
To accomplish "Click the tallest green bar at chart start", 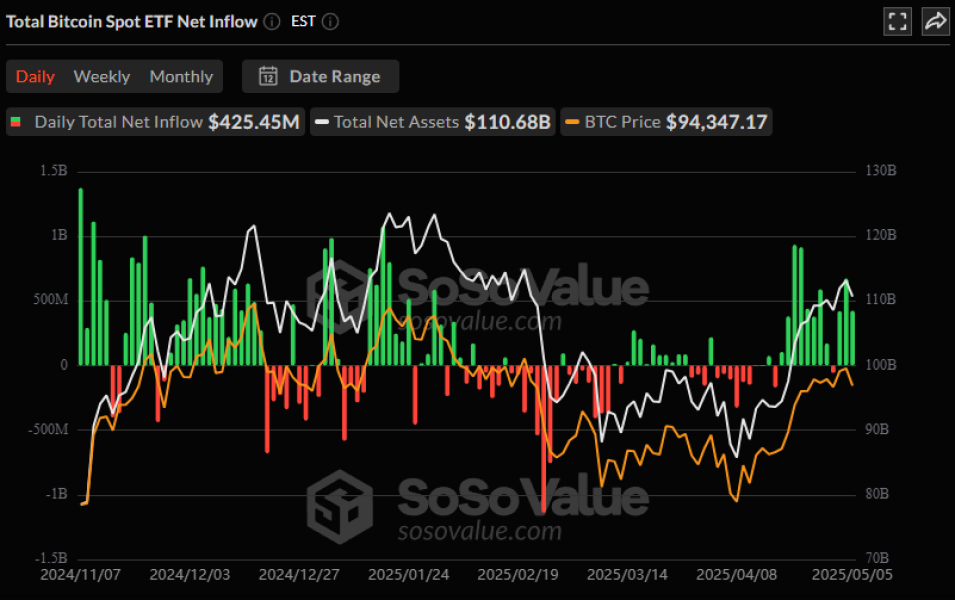I will pos(81,275).
